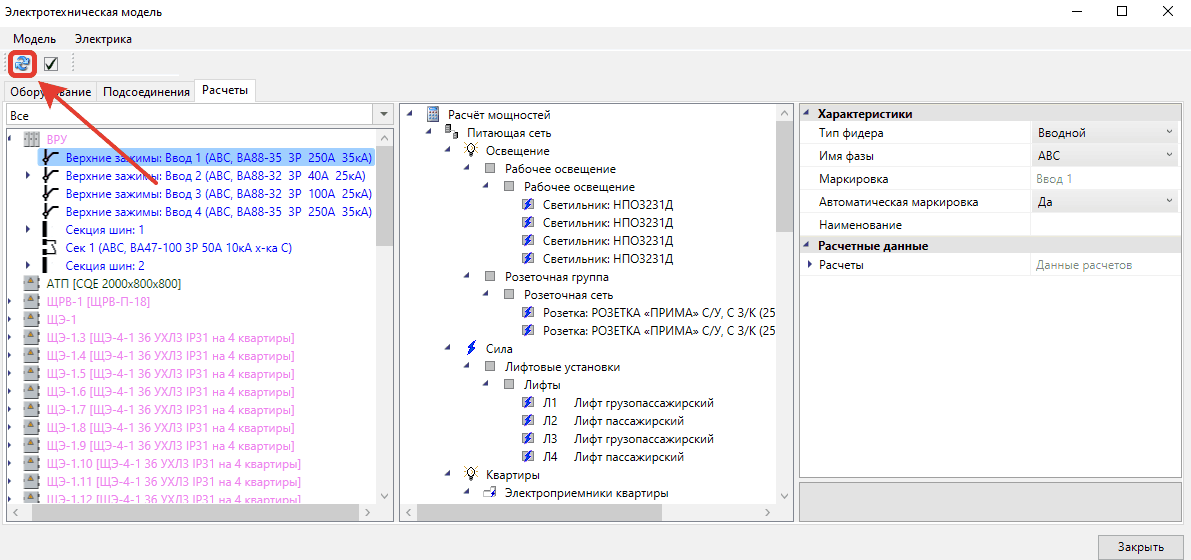Click the refresh model toolbar icon
Image resolution: width=1191 pixels, height=560 pixels.
coord(22,64)
